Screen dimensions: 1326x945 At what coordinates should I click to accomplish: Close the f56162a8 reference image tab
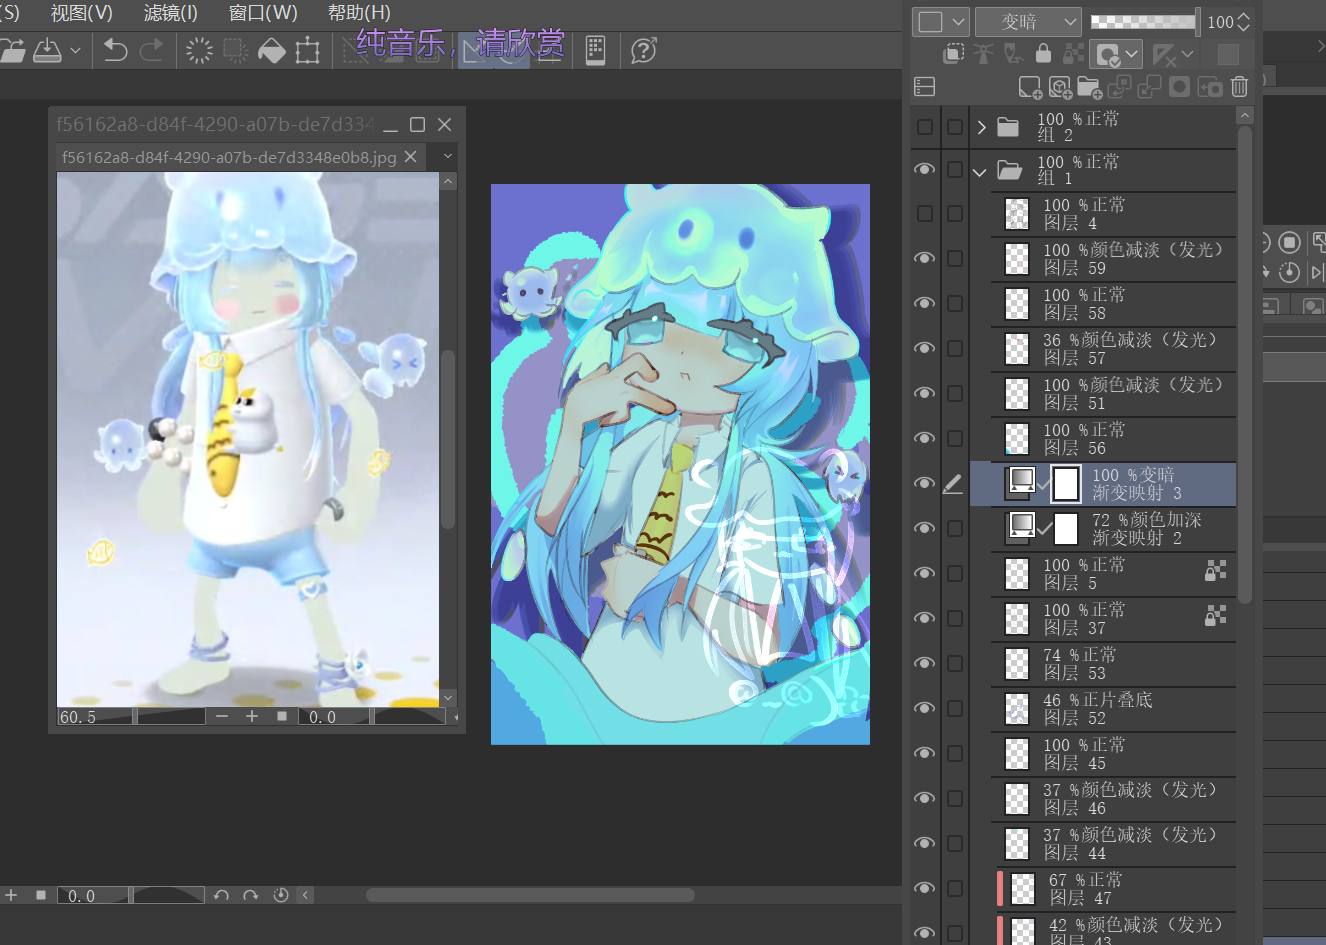pyautogui.click(x=410, y=157)
